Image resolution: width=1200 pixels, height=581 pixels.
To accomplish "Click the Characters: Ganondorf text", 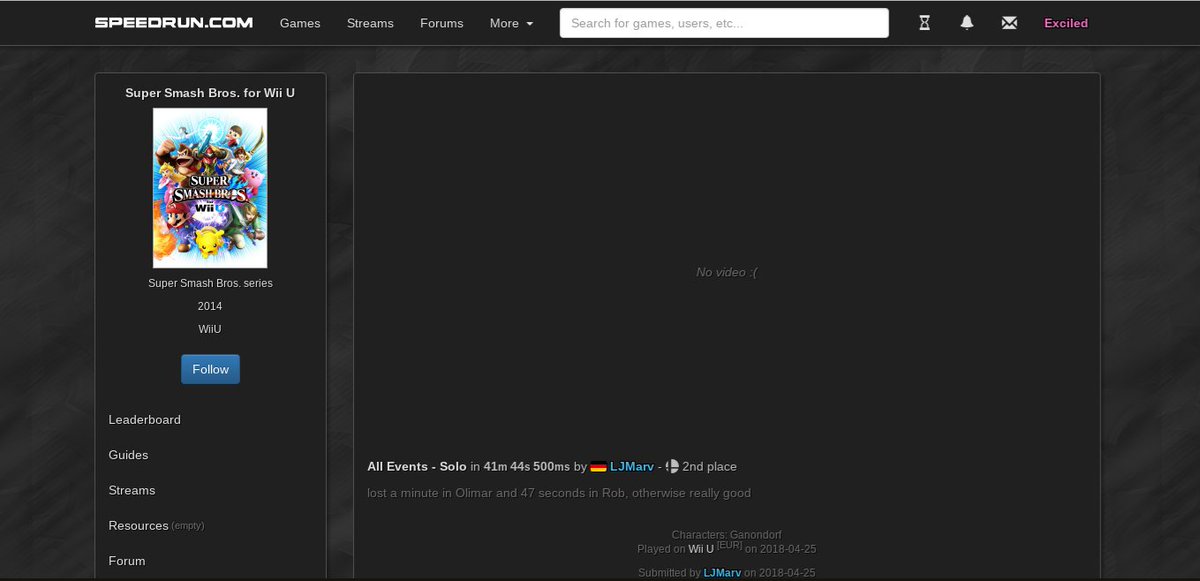I will [x=727, y=536].
